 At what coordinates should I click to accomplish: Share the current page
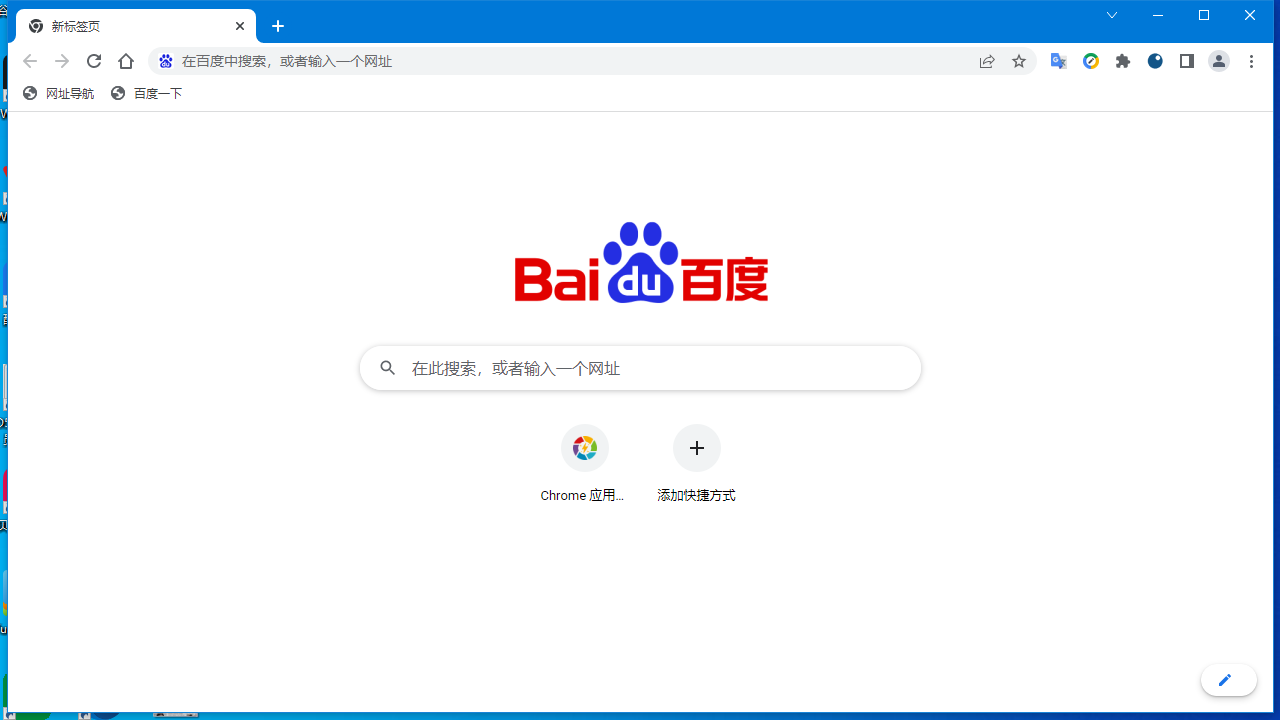[987, 61]
